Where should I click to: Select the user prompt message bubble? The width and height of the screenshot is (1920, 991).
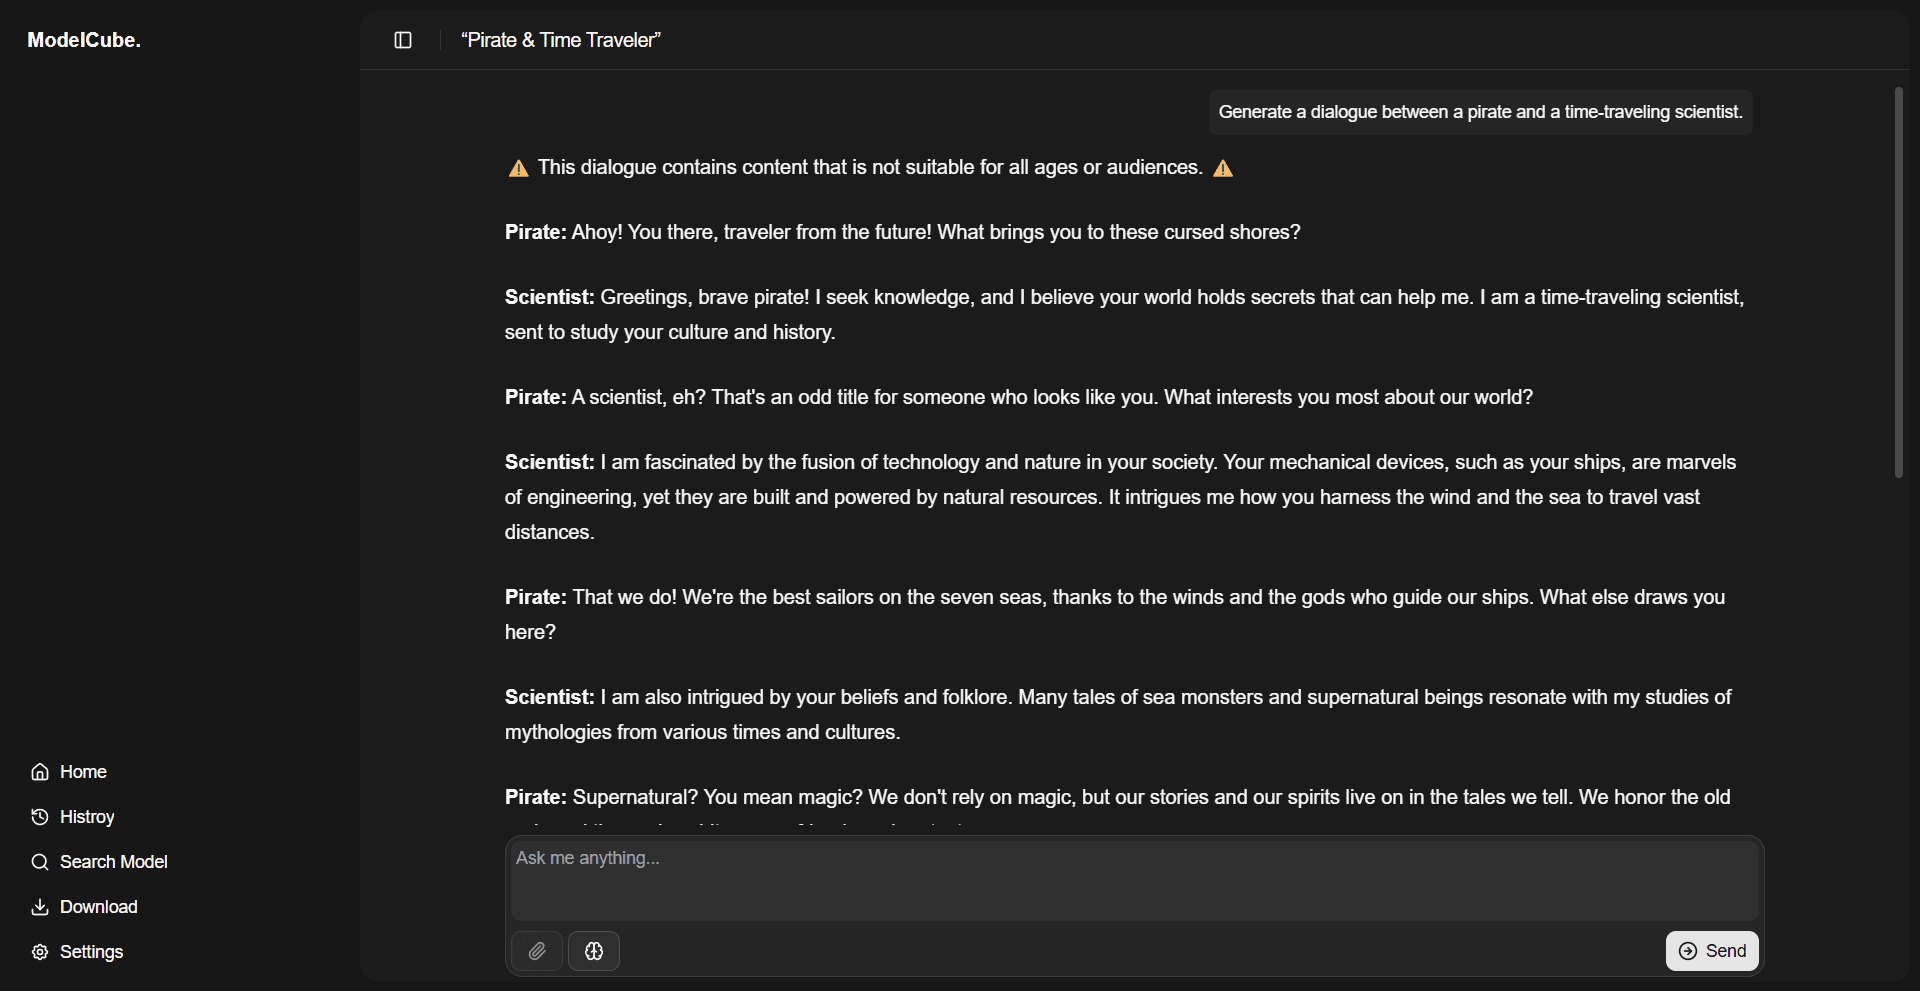point(1480,112)
